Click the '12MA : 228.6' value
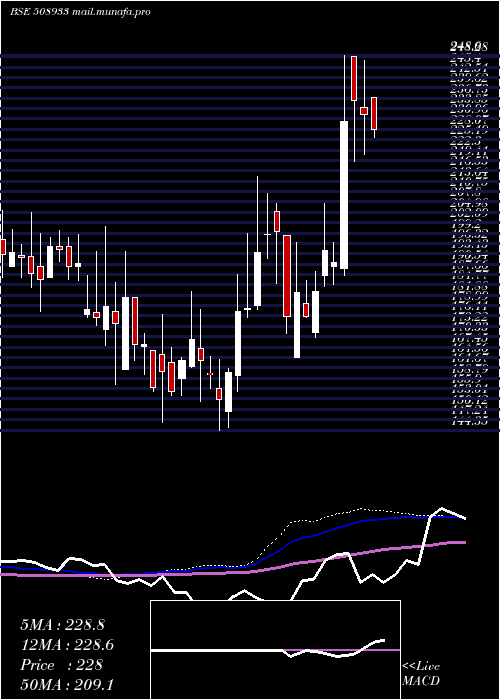The height and width of the screenshot is (700, 500). pyautogui.click(x=67, y=645)
